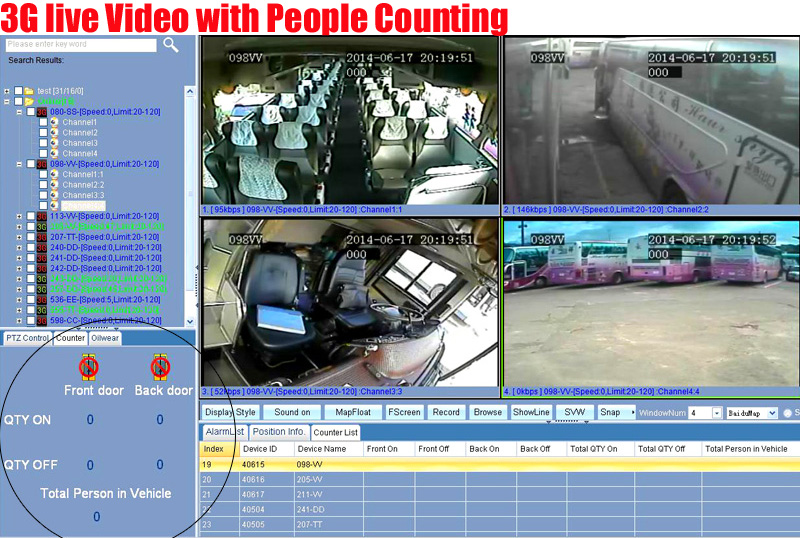Expand the 113-VV vehicle node

coord(19,216)
